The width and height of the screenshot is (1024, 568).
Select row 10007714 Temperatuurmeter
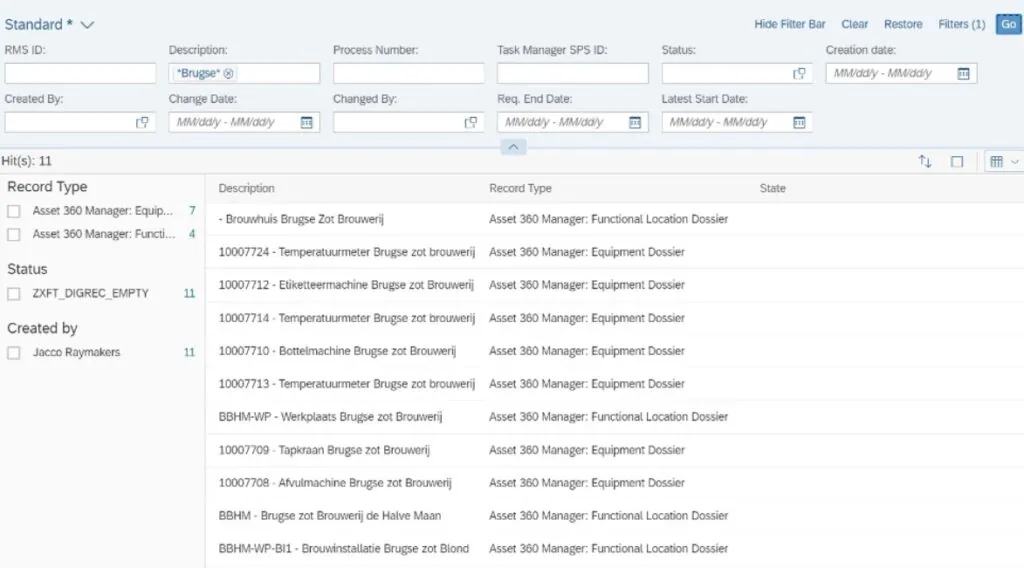(615, 318)
